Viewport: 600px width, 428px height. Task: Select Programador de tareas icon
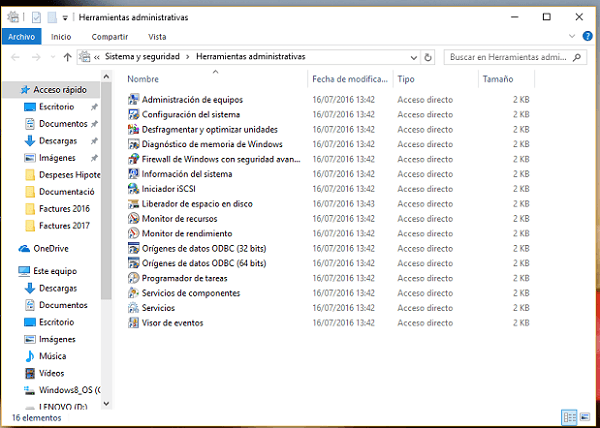pos(133,278)
